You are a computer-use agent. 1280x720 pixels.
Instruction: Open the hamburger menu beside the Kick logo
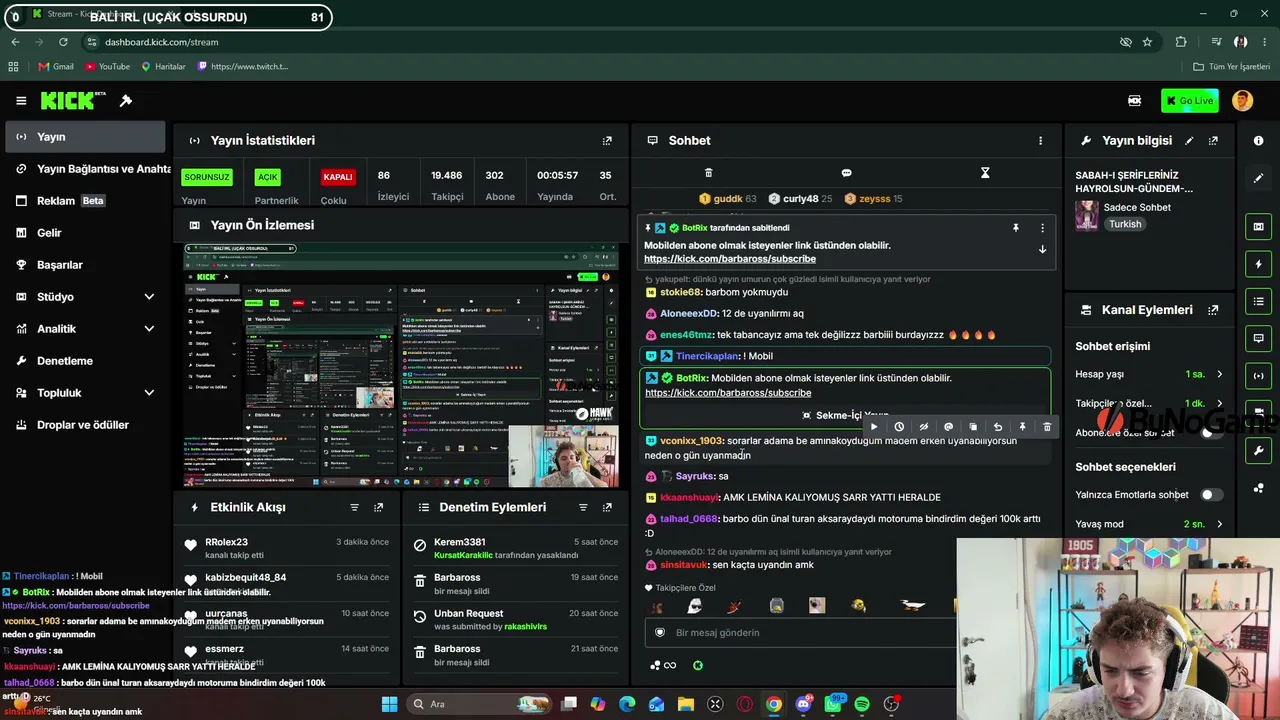click(x=21, y=101)
